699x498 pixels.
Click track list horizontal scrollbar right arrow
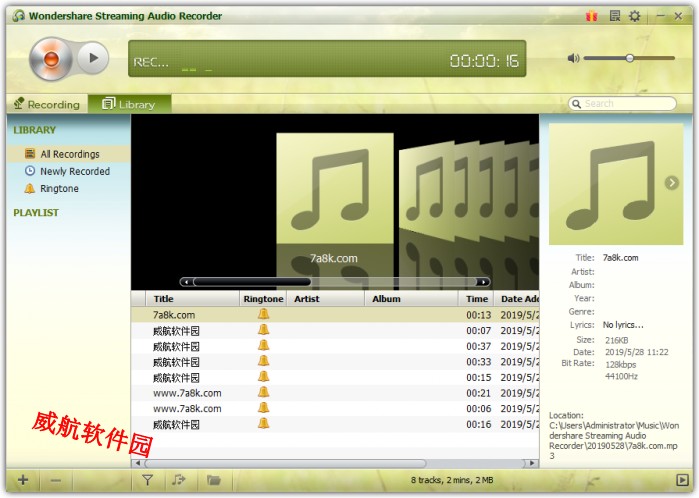point(531,463)
